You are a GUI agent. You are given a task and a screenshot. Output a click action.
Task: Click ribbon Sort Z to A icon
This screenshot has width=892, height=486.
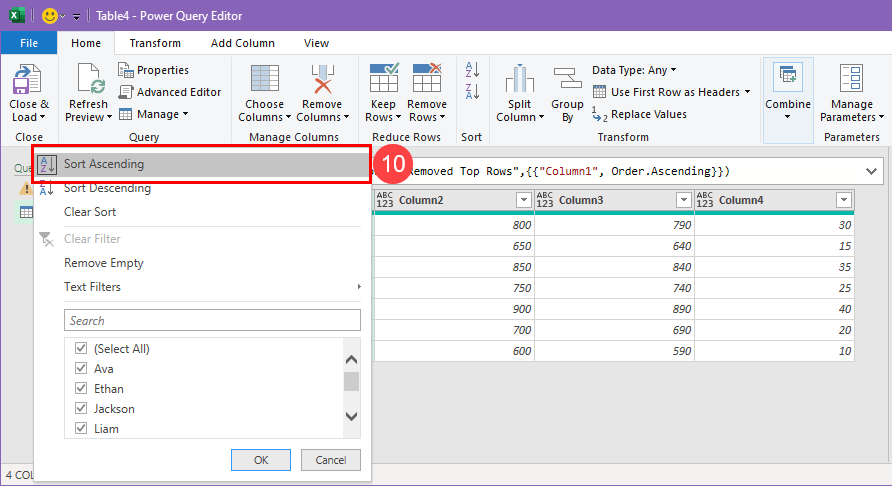coord(472,91)
